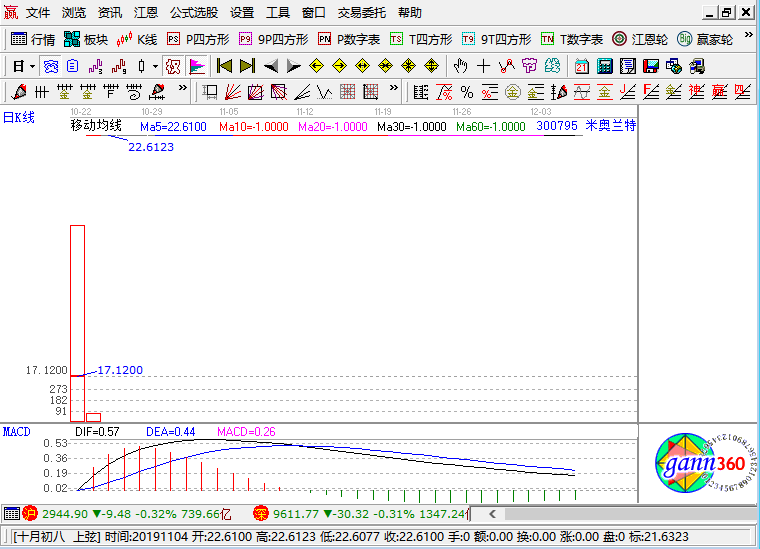This screenshot has height=549, width=760.
Task: Select the crosshair cursor tool
Action: (483, 66)
